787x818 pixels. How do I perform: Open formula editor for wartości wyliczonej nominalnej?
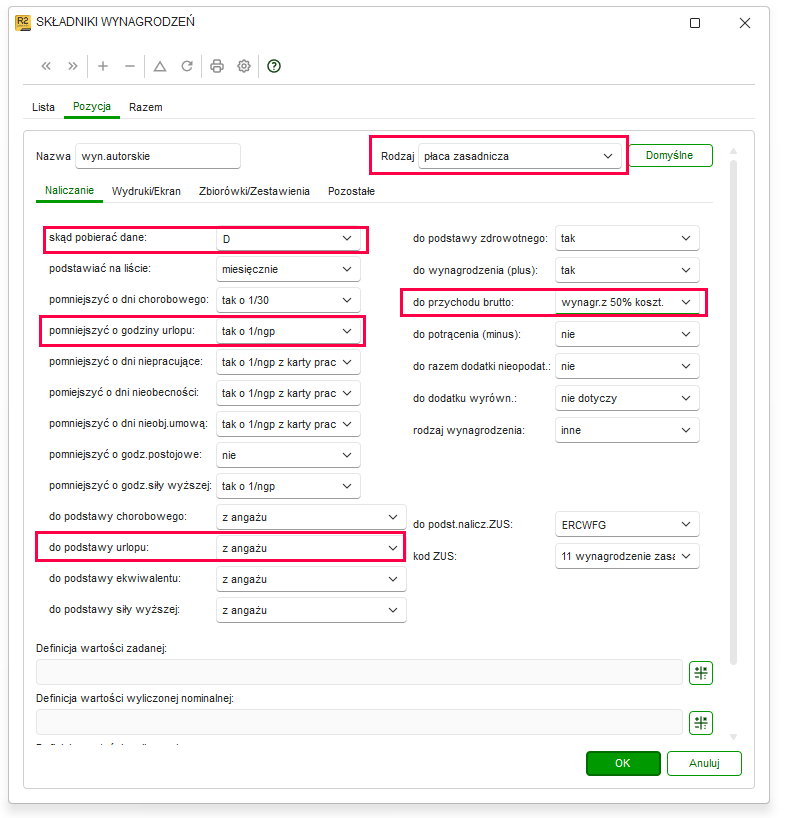pyautogui.click(x=700, y=723)
